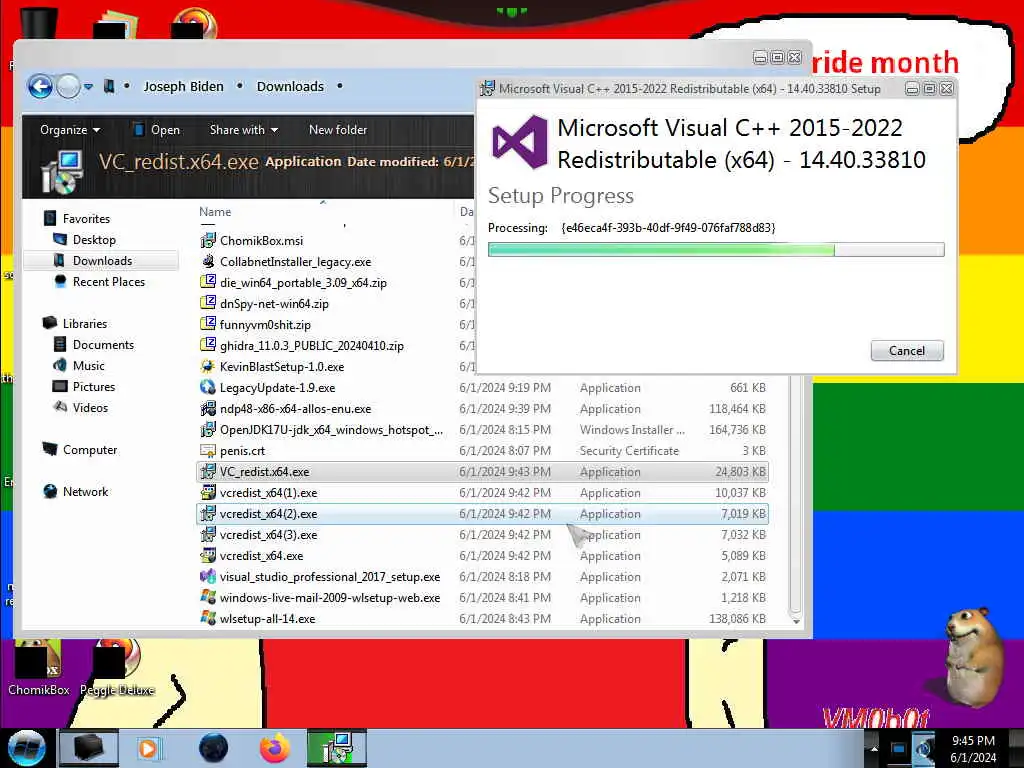Click the Visual Studio logo in the setup window
Screen dimensions: 1024x768
pyautogui.click(x=519, y=142)
